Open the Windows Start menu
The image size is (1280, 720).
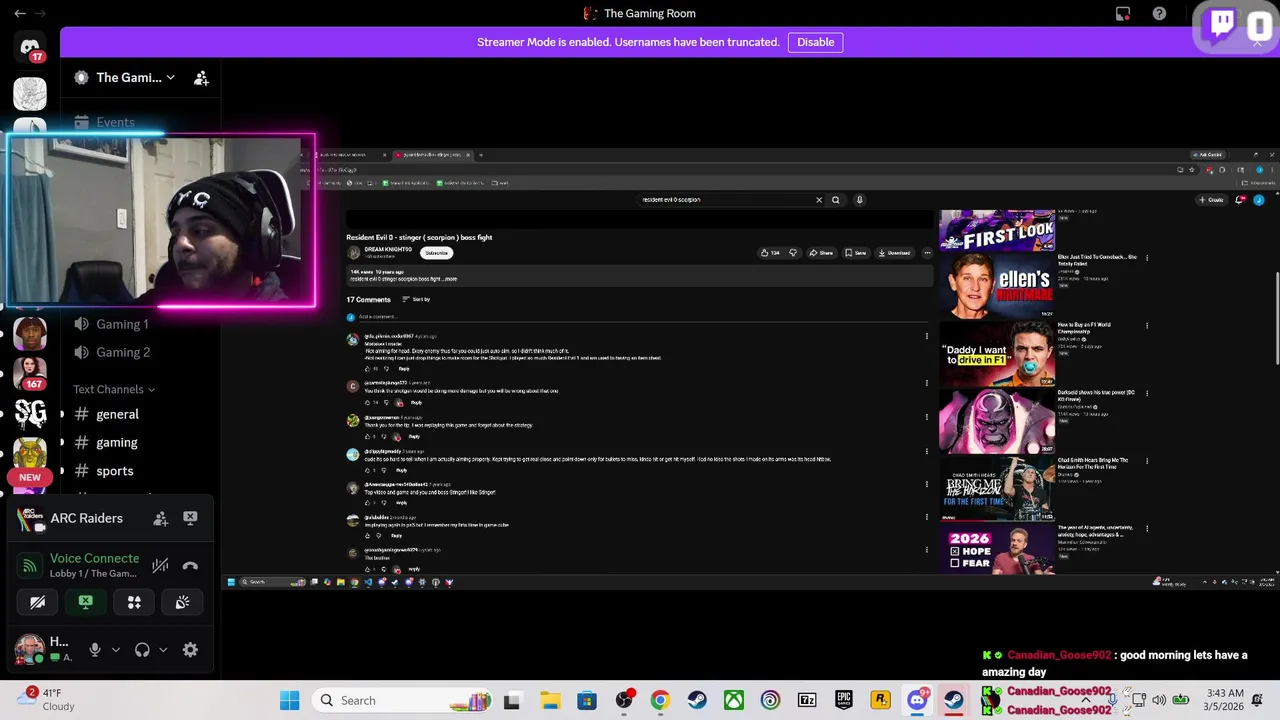(x=290, y=701)
